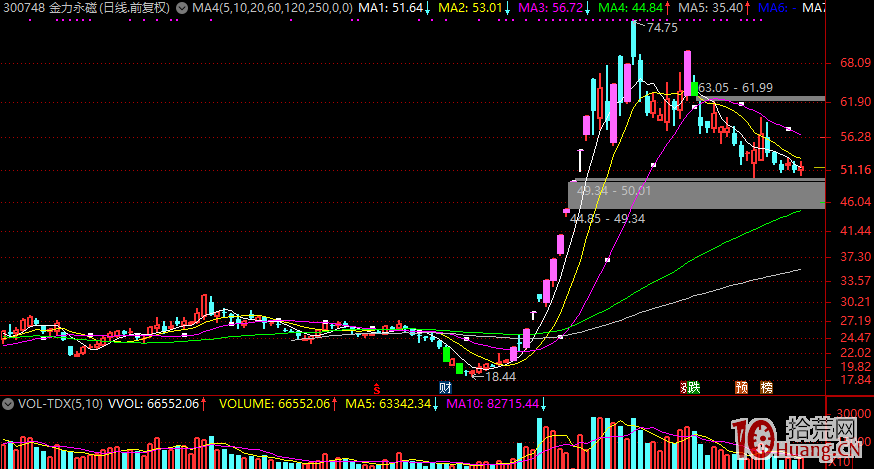Select the 18.44 low price label
Image resolution: width=874 pixels, height=469 pixels.
click(x=501, y=377)
